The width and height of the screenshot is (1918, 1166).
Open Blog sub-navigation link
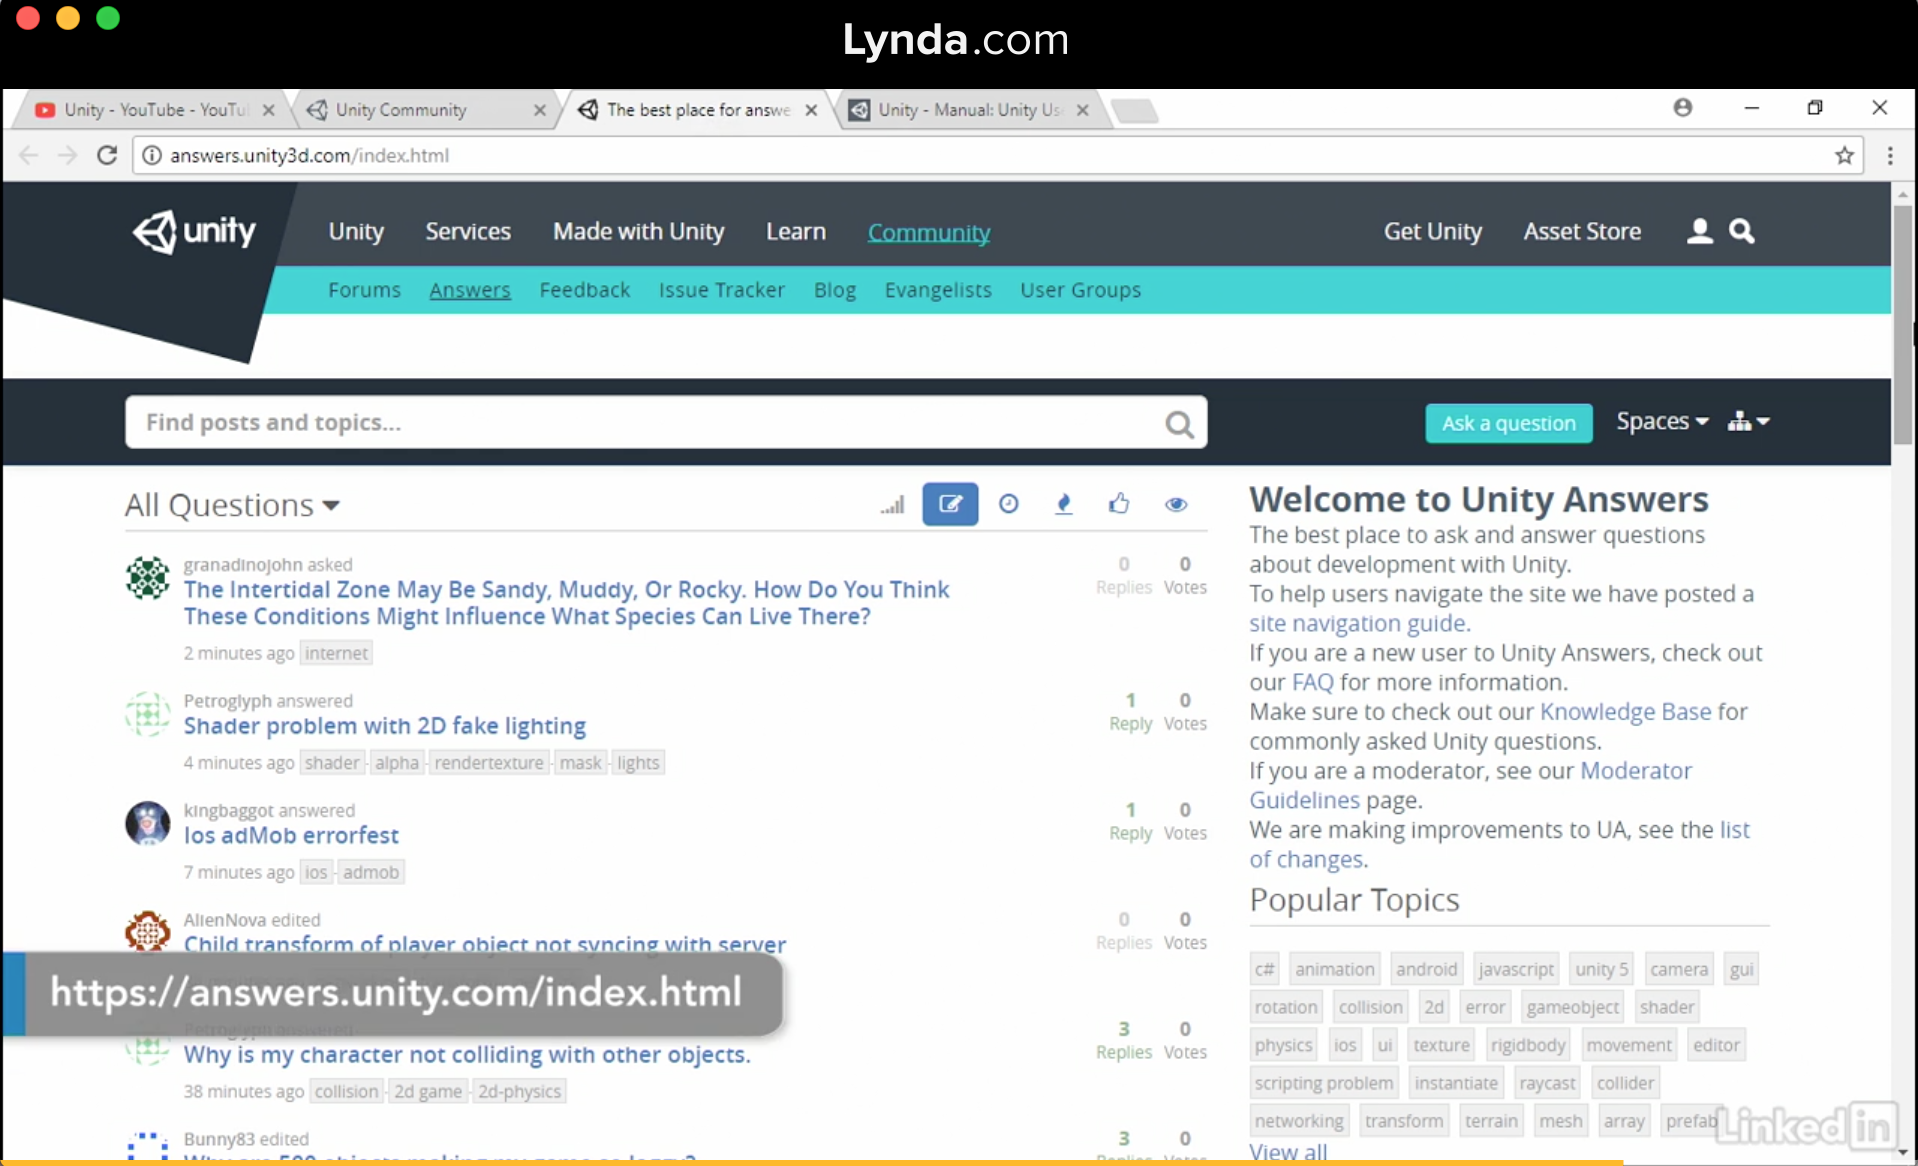[x=835, y=290]
